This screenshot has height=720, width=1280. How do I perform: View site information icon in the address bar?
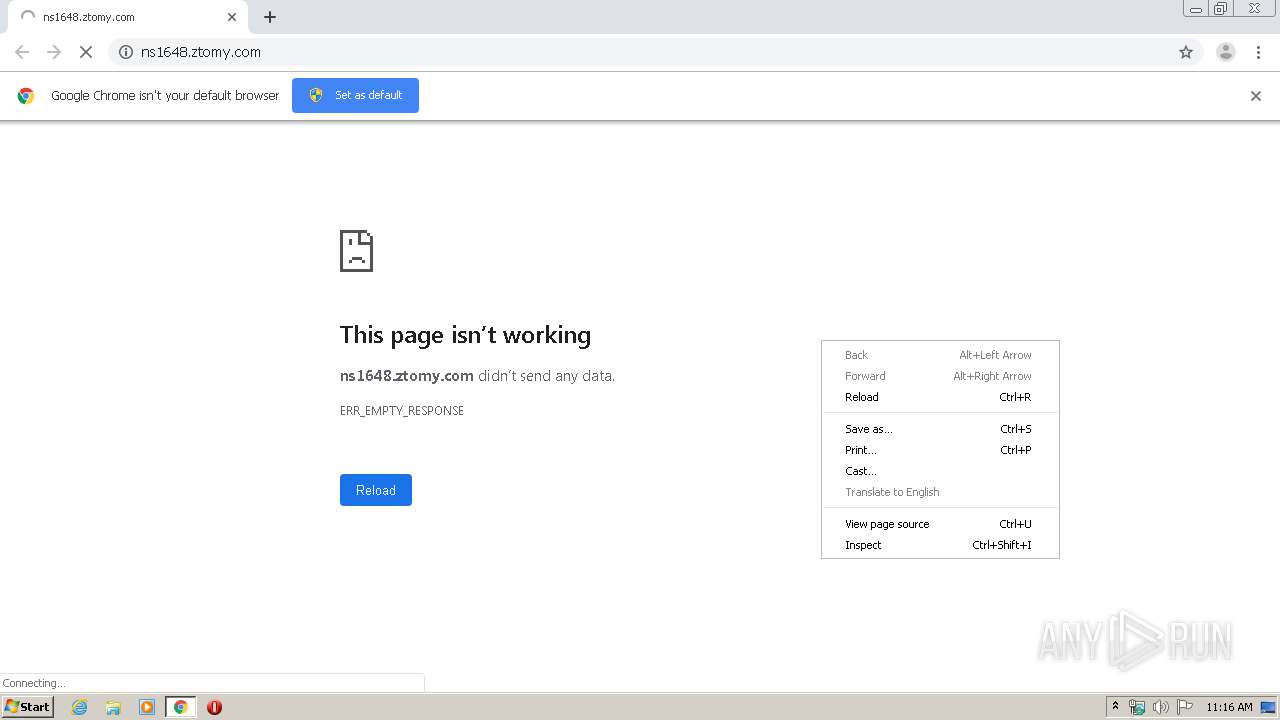[x=126, y=52]
